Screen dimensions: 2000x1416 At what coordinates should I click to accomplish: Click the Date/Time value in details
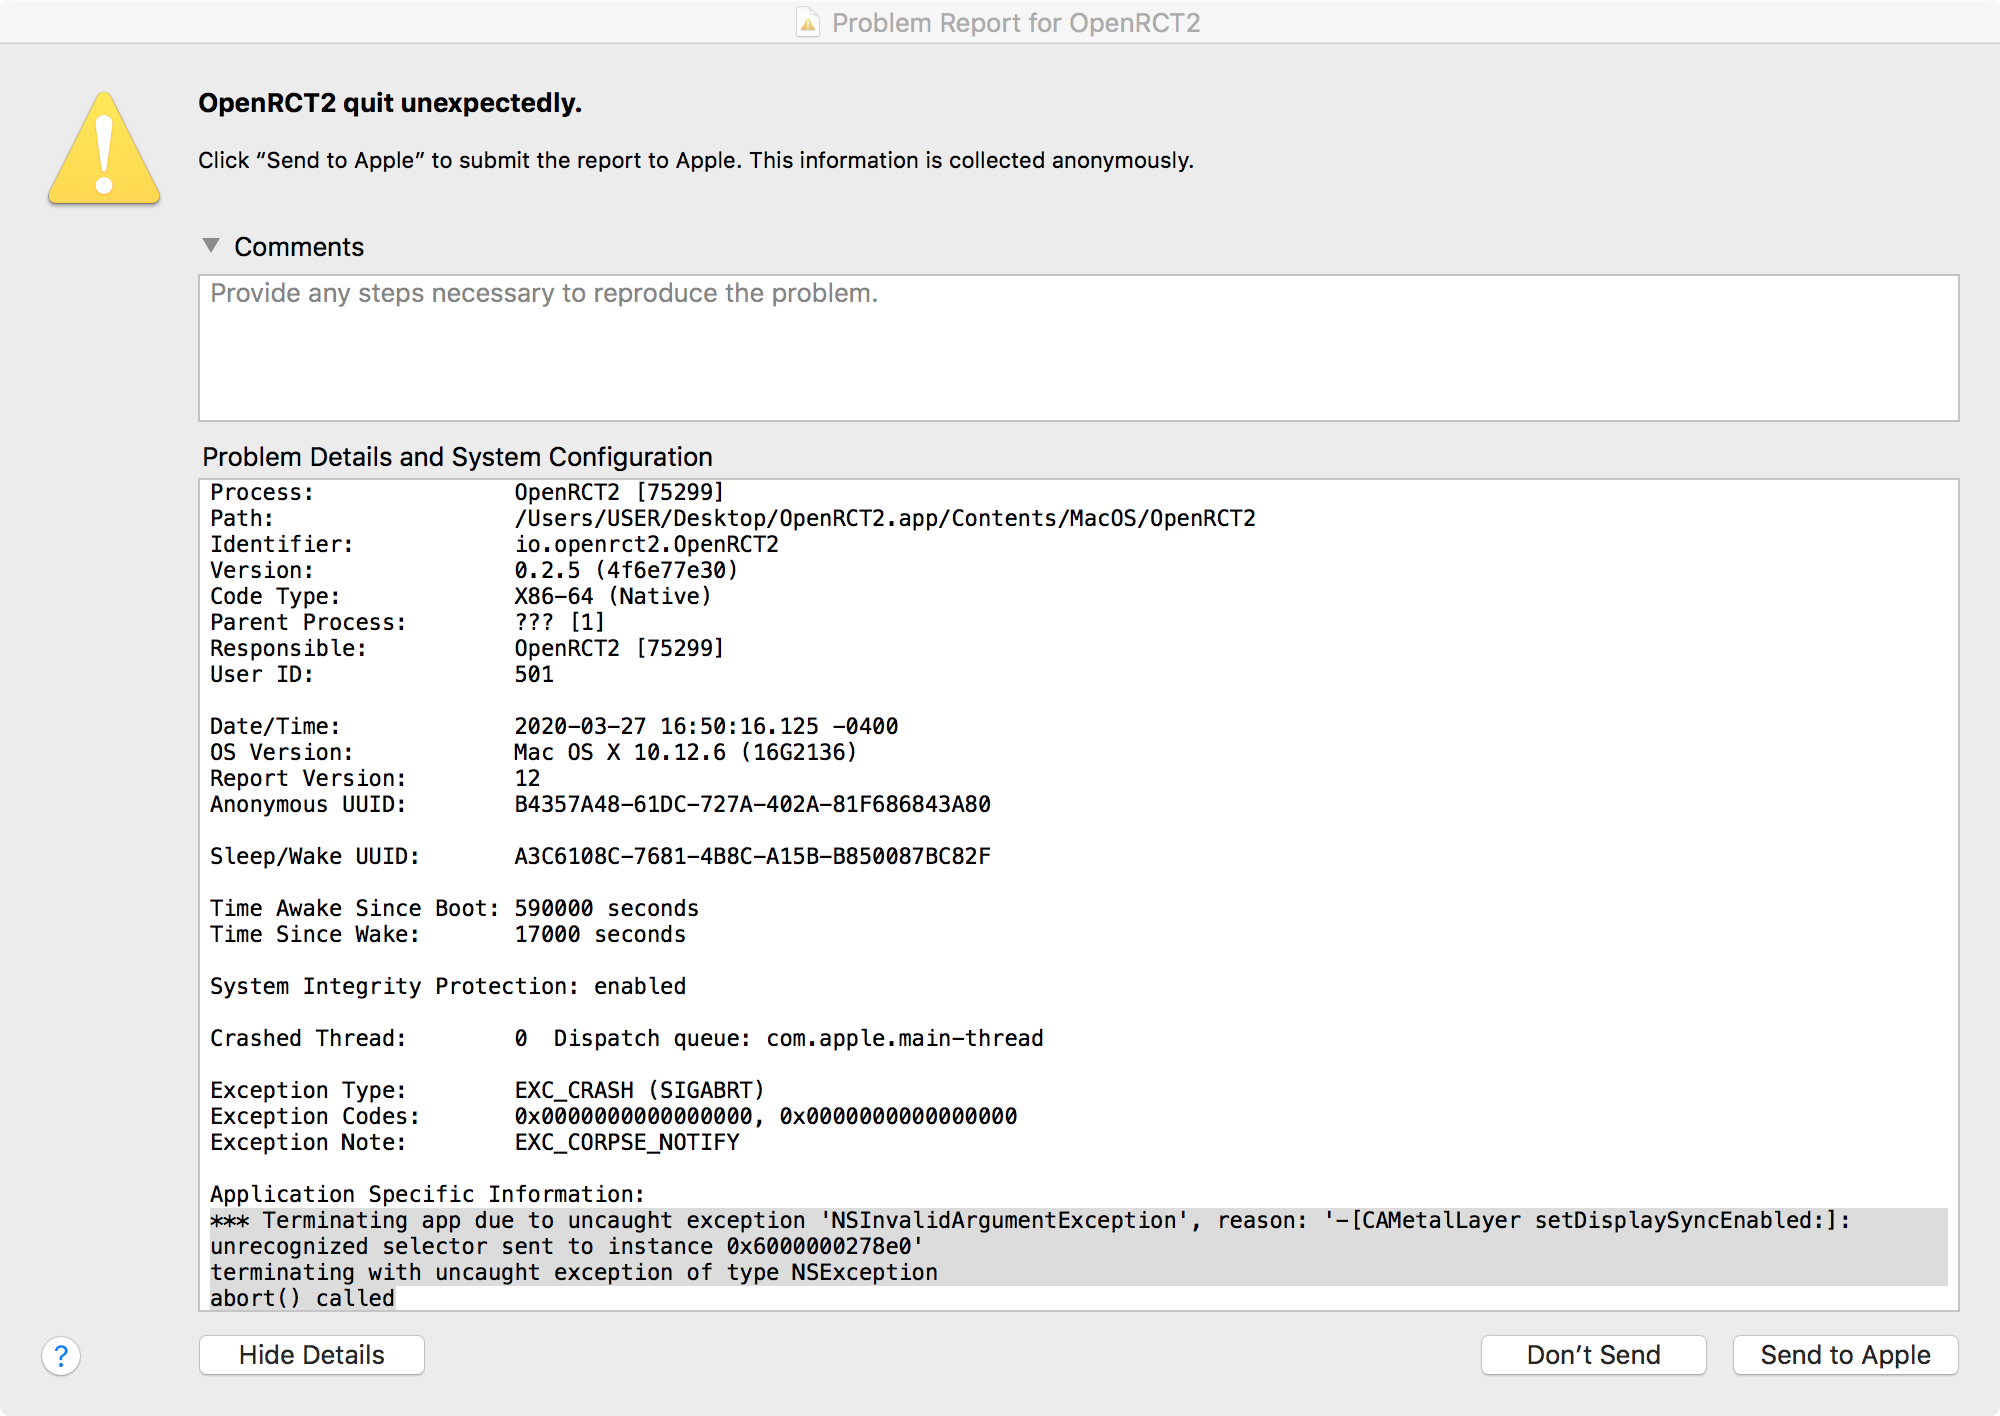click(705, 726)
